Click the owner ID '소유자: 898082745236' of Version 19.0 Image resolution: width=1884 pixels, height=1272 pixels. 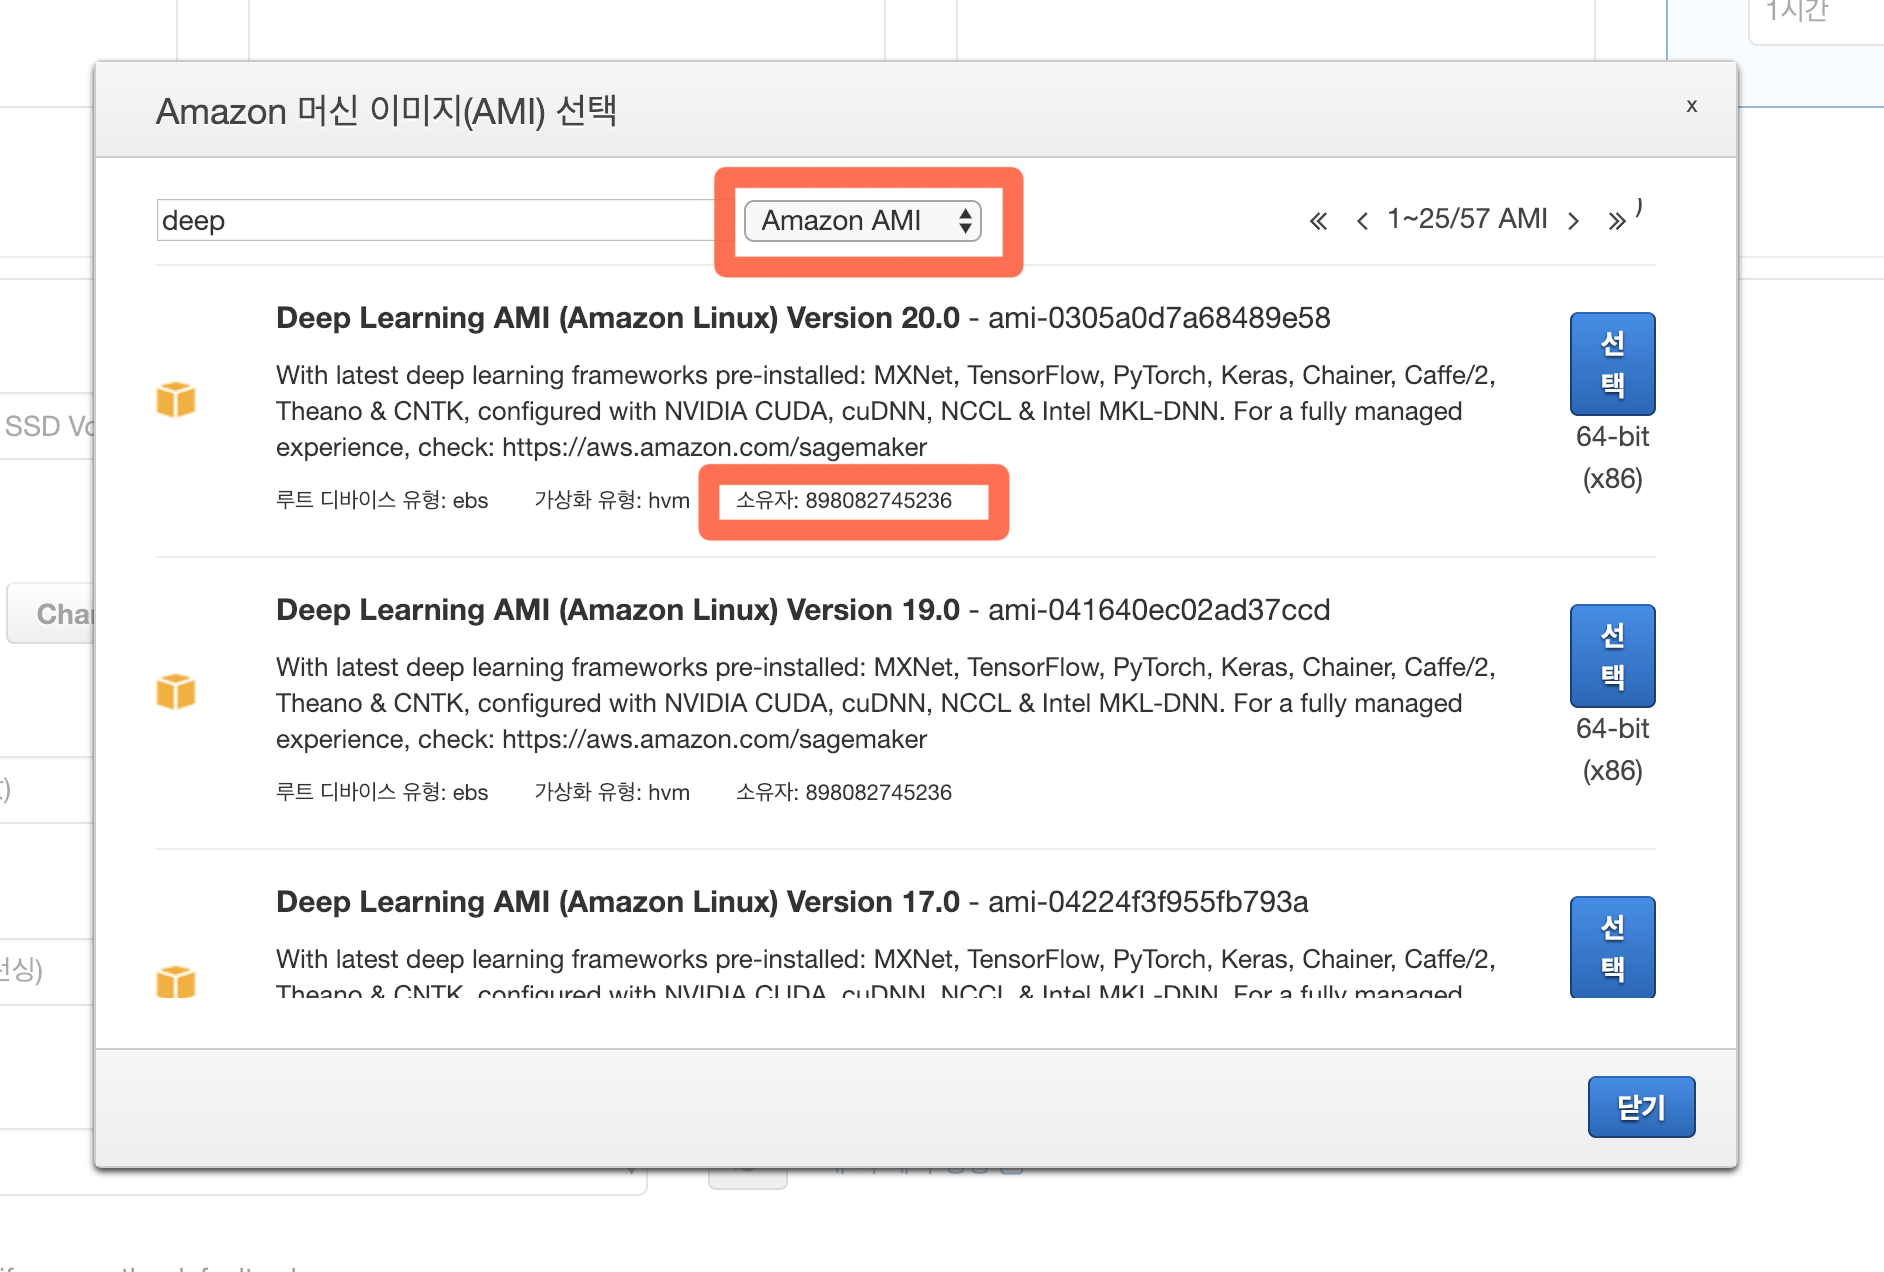(844, 792)
